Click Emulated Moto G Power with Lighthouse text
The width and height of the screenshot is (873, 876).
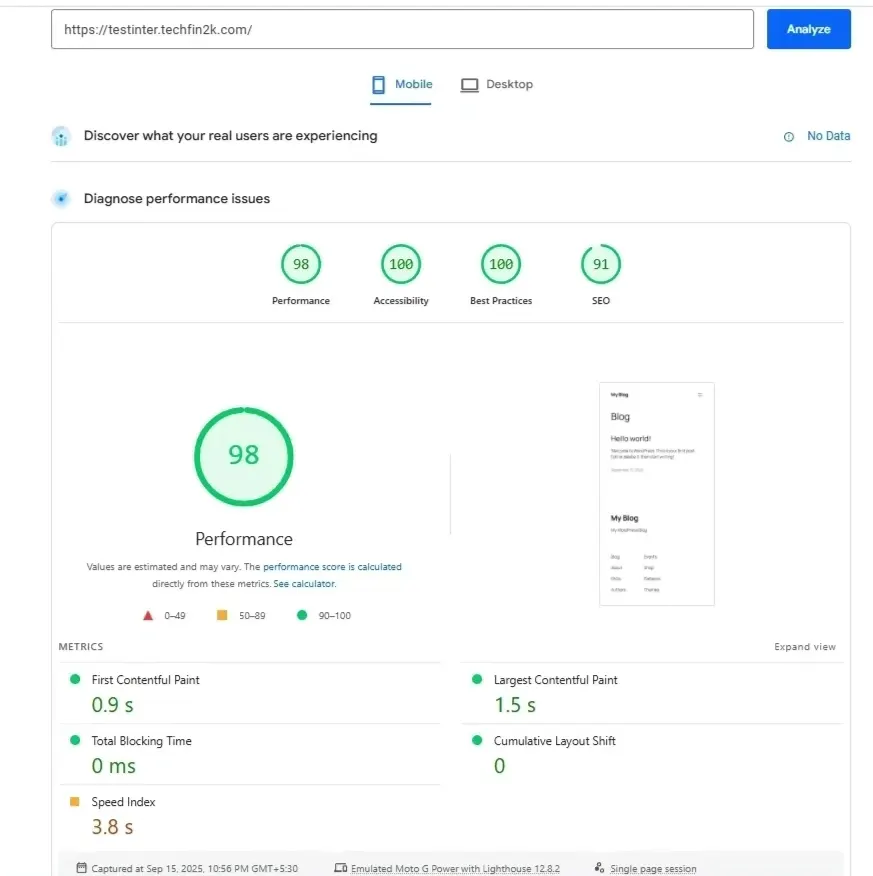(455, 869)
